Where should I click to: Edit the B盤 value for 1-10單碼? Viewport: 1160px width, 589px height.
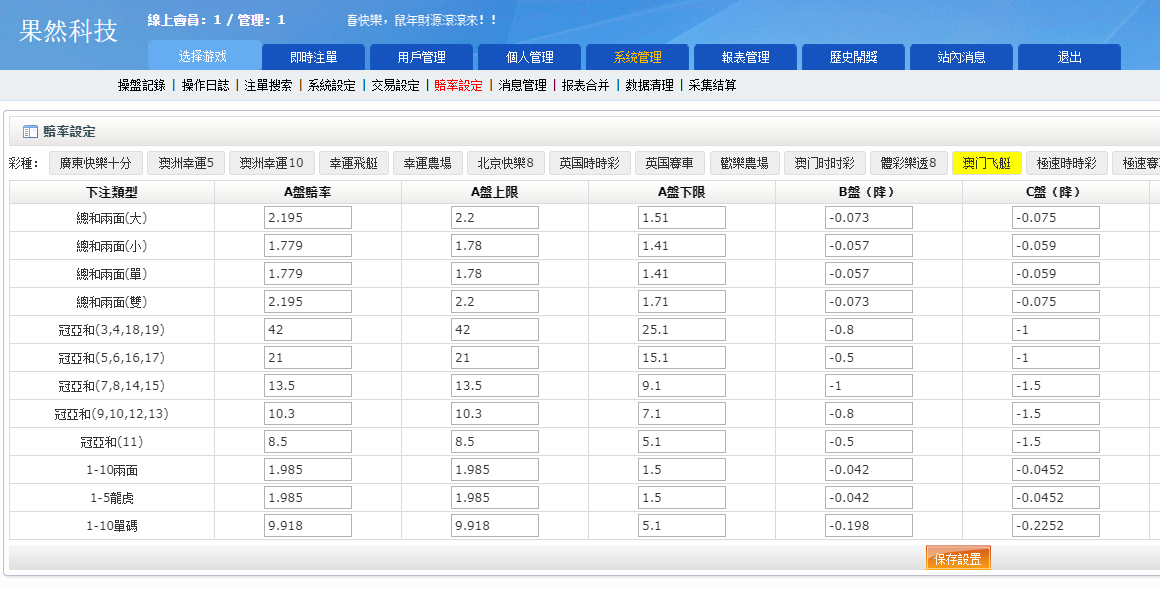tap(868, 525)
